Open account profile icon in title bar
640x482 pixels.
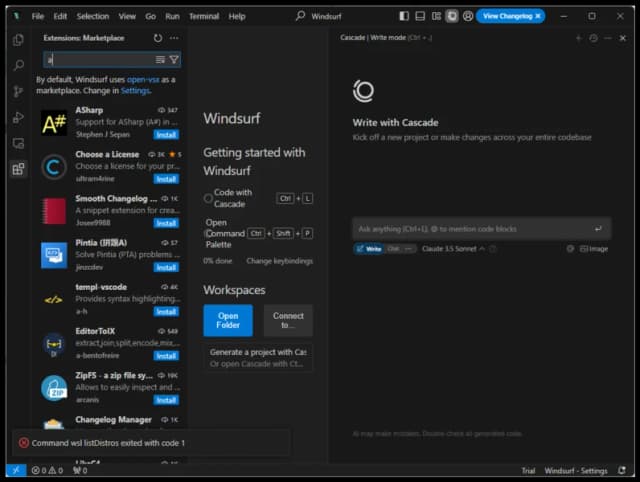(x=468, y=16)
